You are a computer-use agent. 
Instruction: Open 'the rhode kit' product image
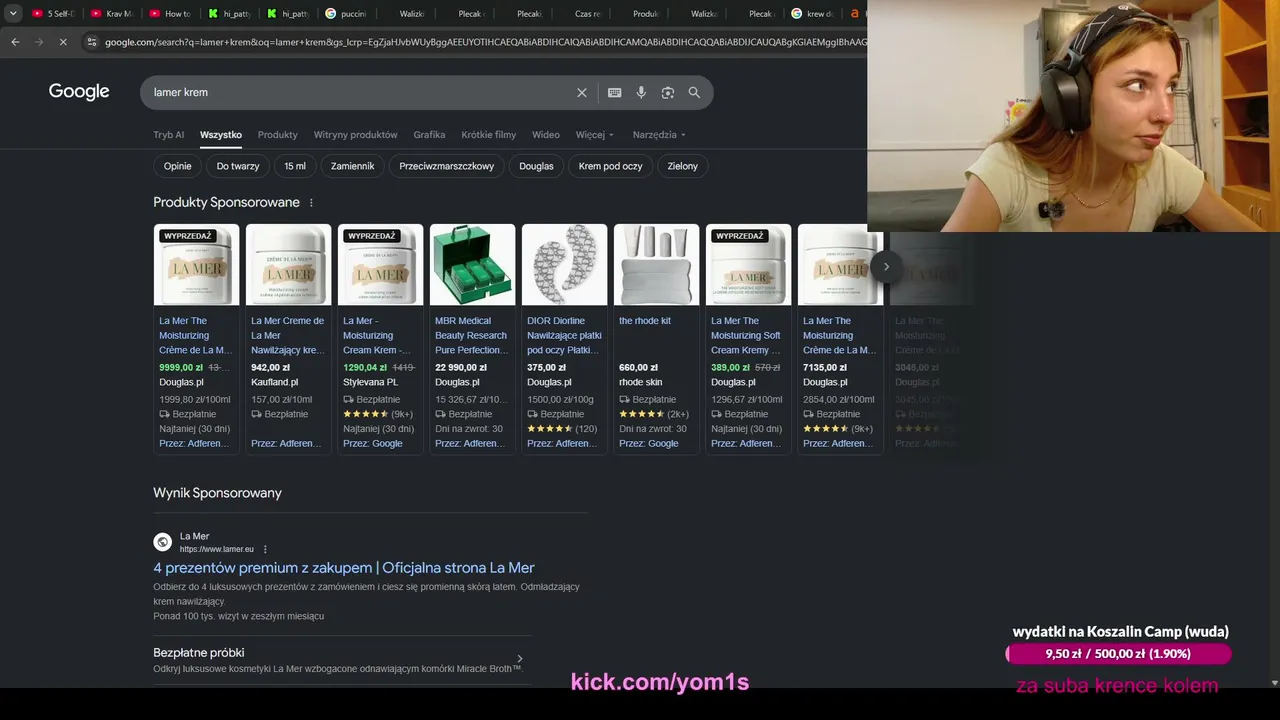click(x=656, y=265)
